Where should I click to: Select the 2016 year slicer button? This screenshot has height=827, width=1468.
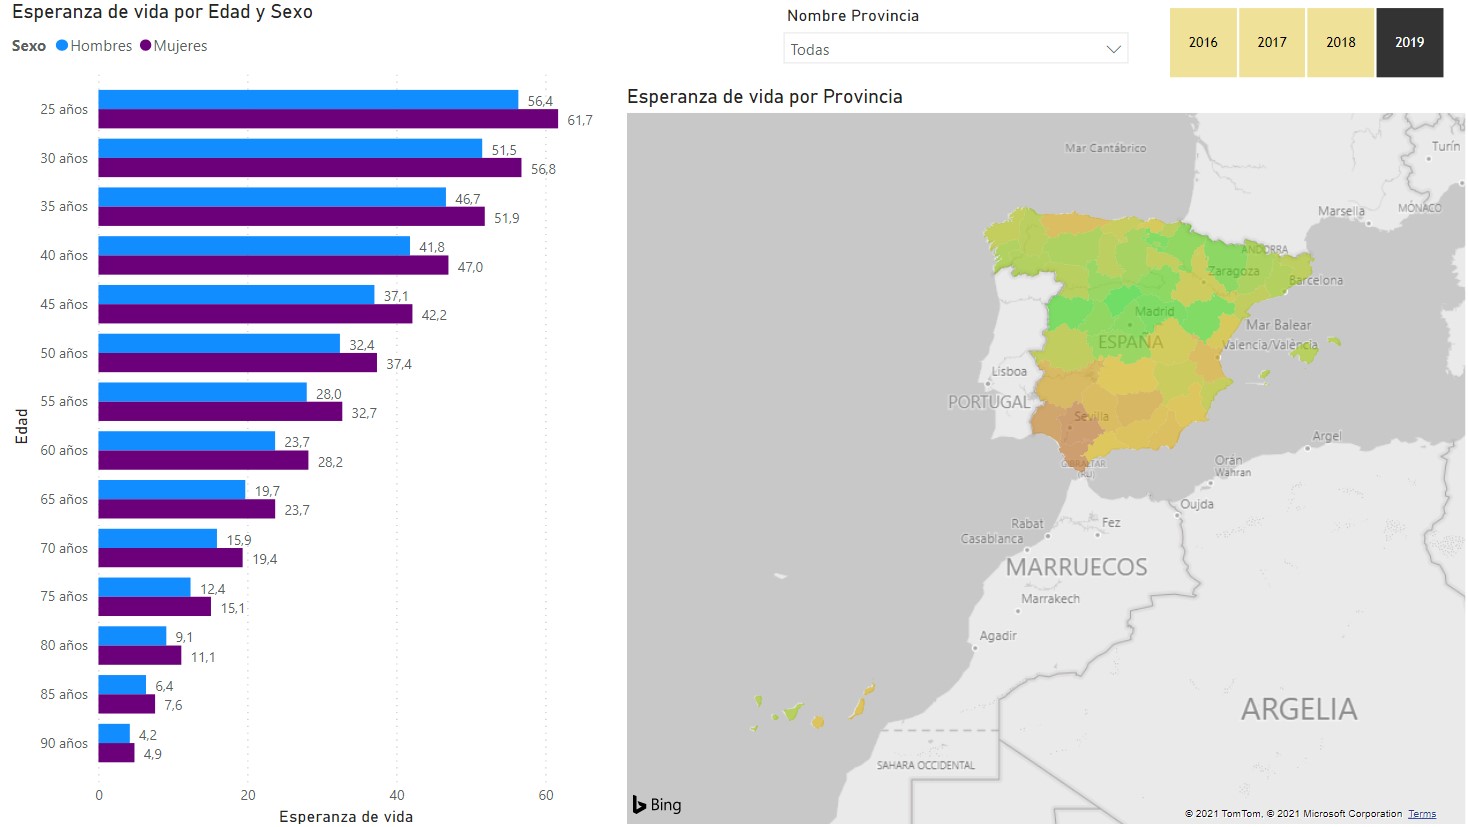1203,42
